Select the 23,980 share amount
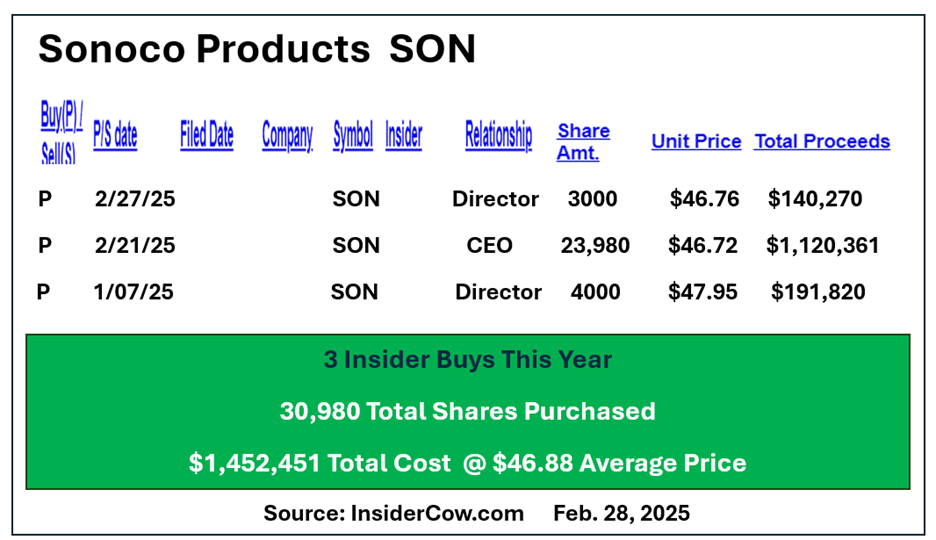The height and width of the screenshot is (540, 936). pyautogui.click(x=595, y=245)
